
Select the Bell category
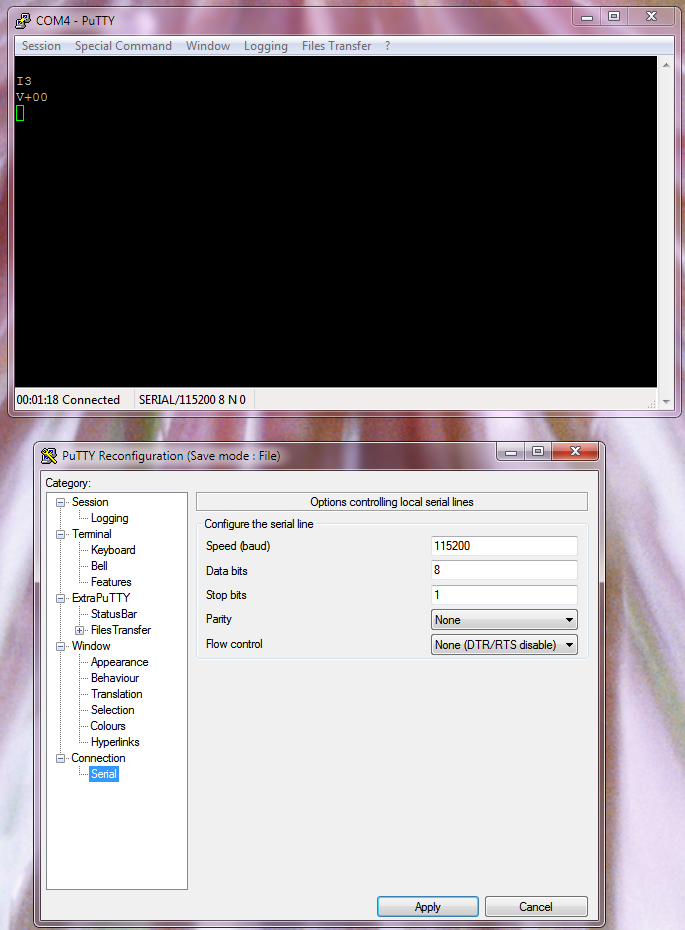[x=99, y=566]
